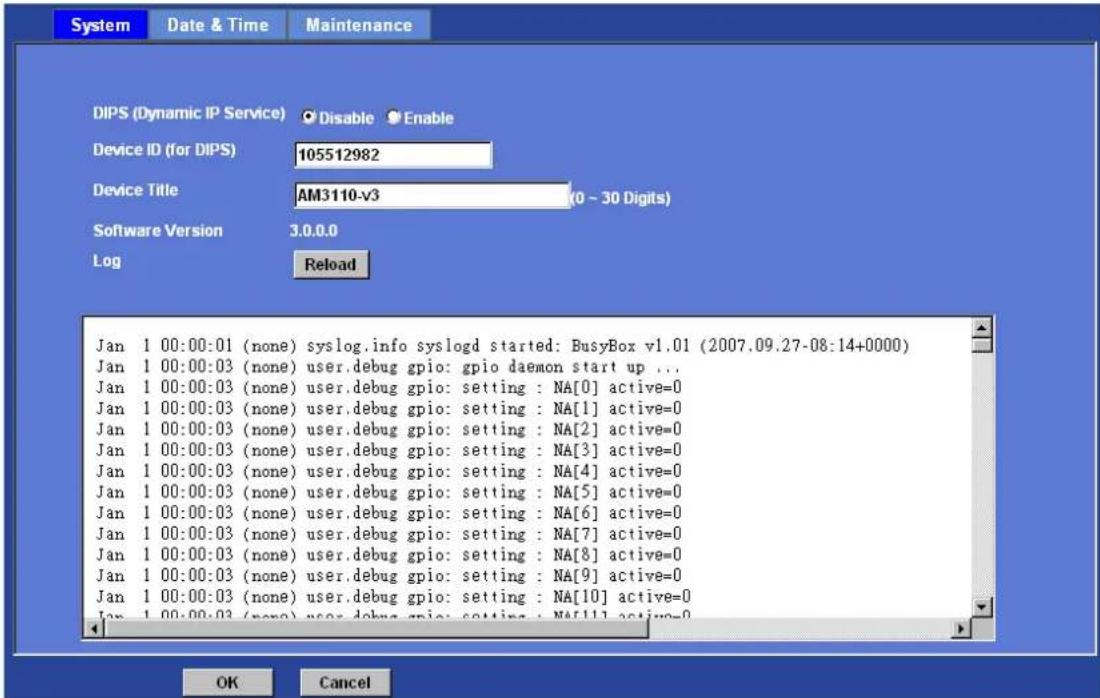Image resolution: width=1100 pixels, height=698 pixels.
Task: Open the Maintenance tab
Action: 359,25
